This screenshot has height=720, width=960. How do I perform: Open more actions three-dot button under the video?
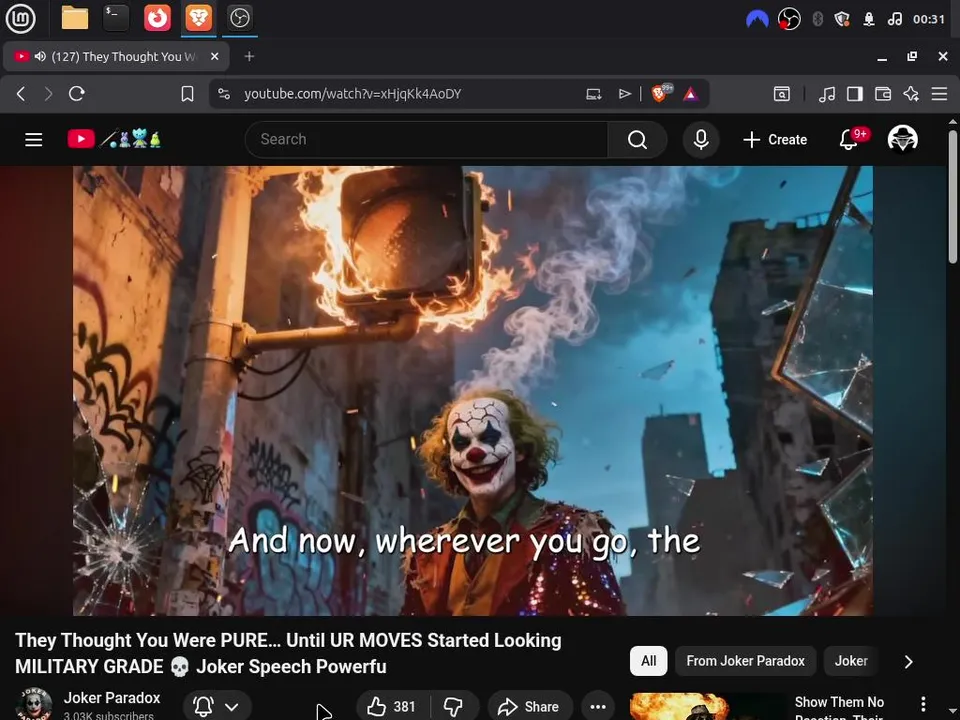tap(598, 707)
